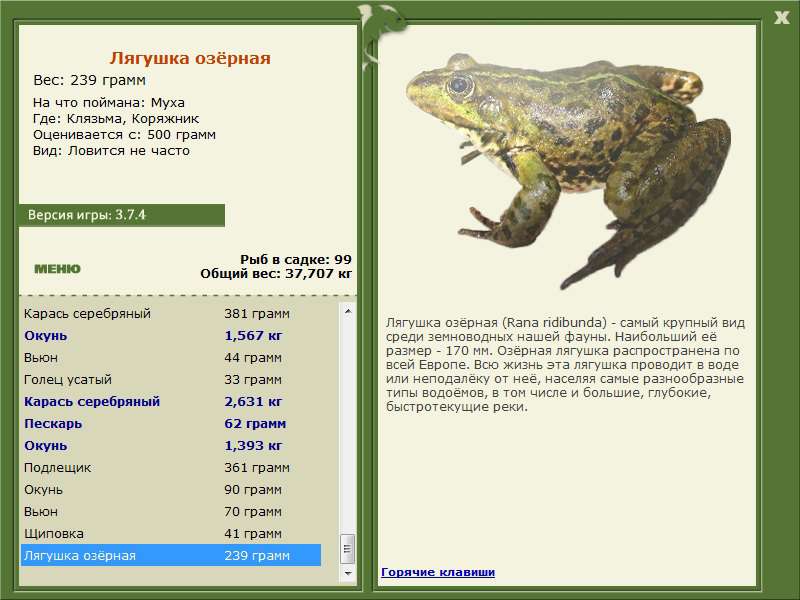Click the Рыб в садке: 99 text
Viewport: 800px width, 600px height.
tap(296, 259)
